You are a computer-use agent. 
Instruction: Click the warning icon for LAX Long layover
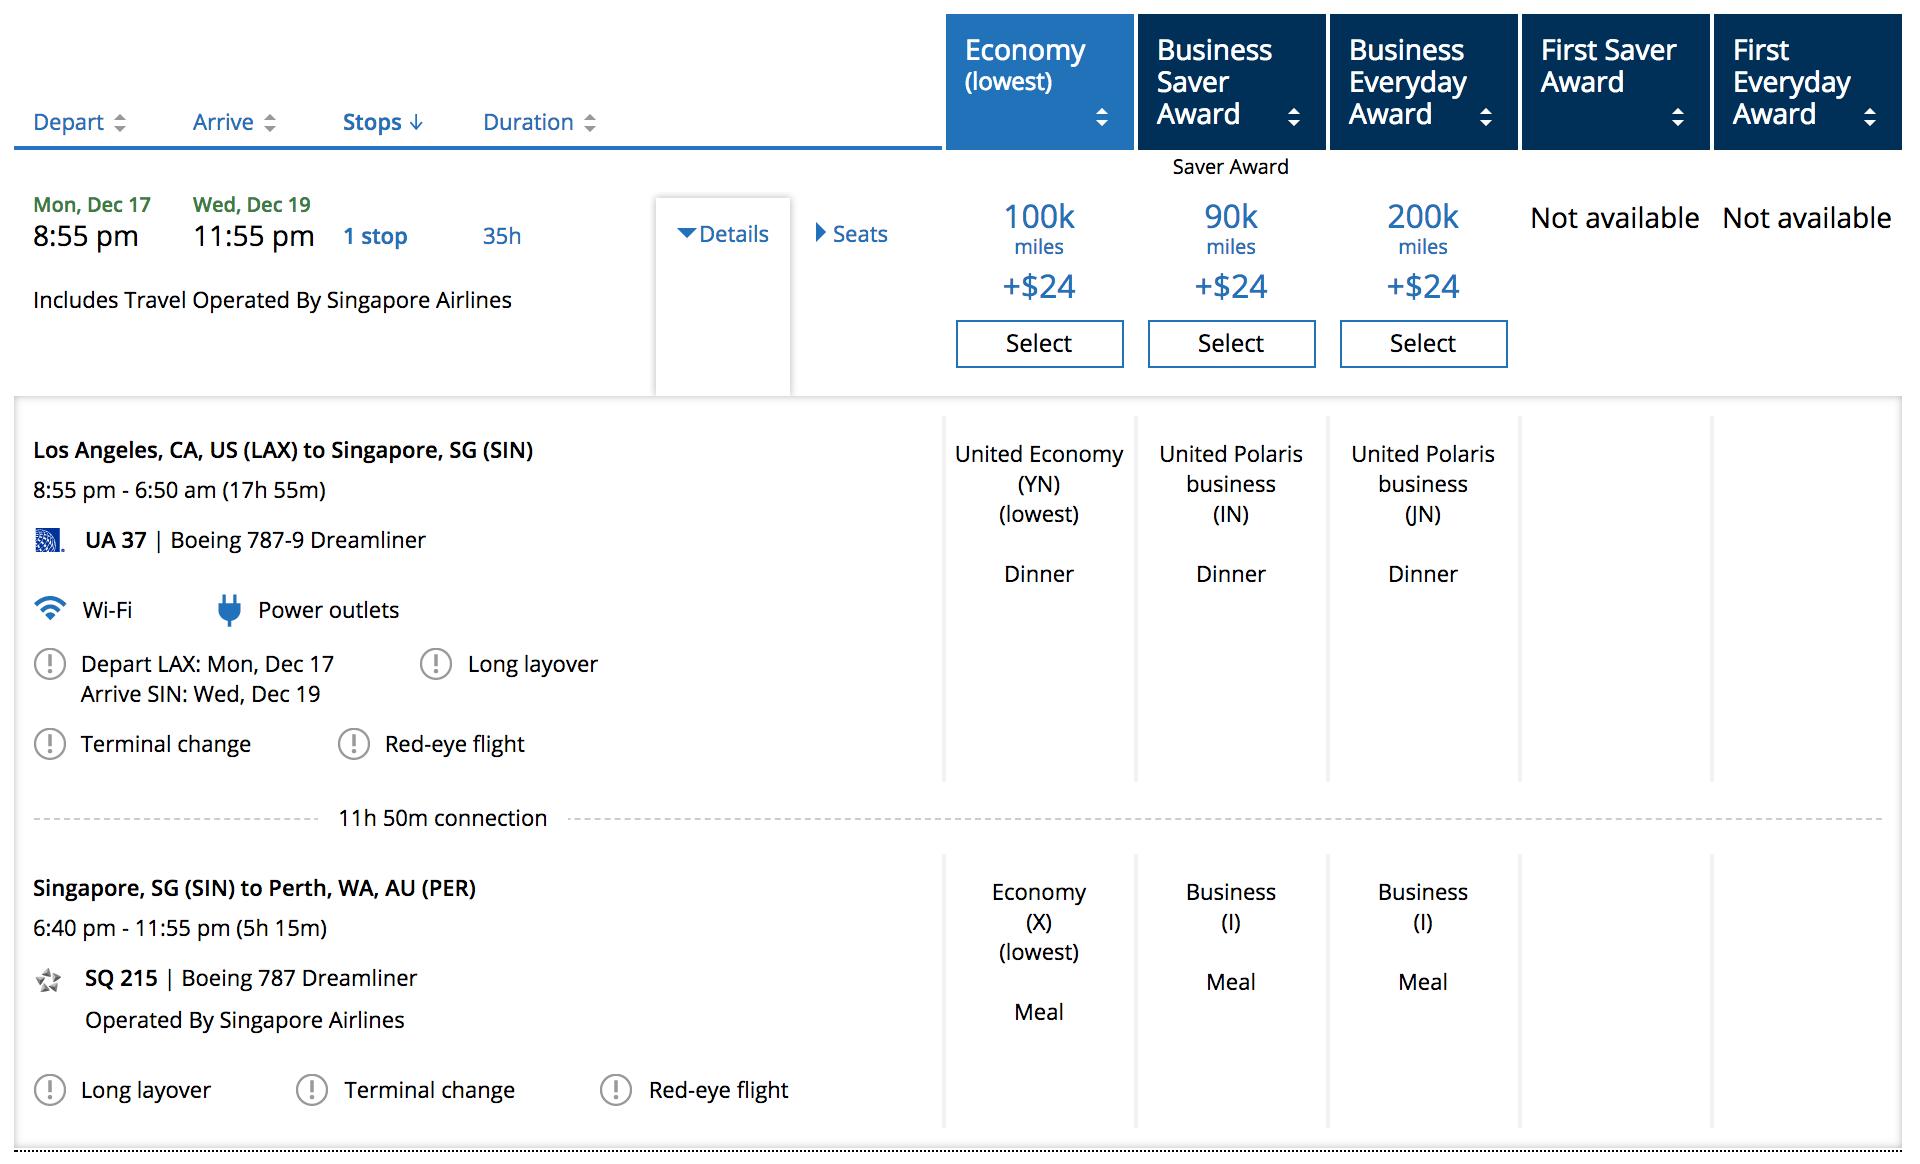(x=436, y=664)
